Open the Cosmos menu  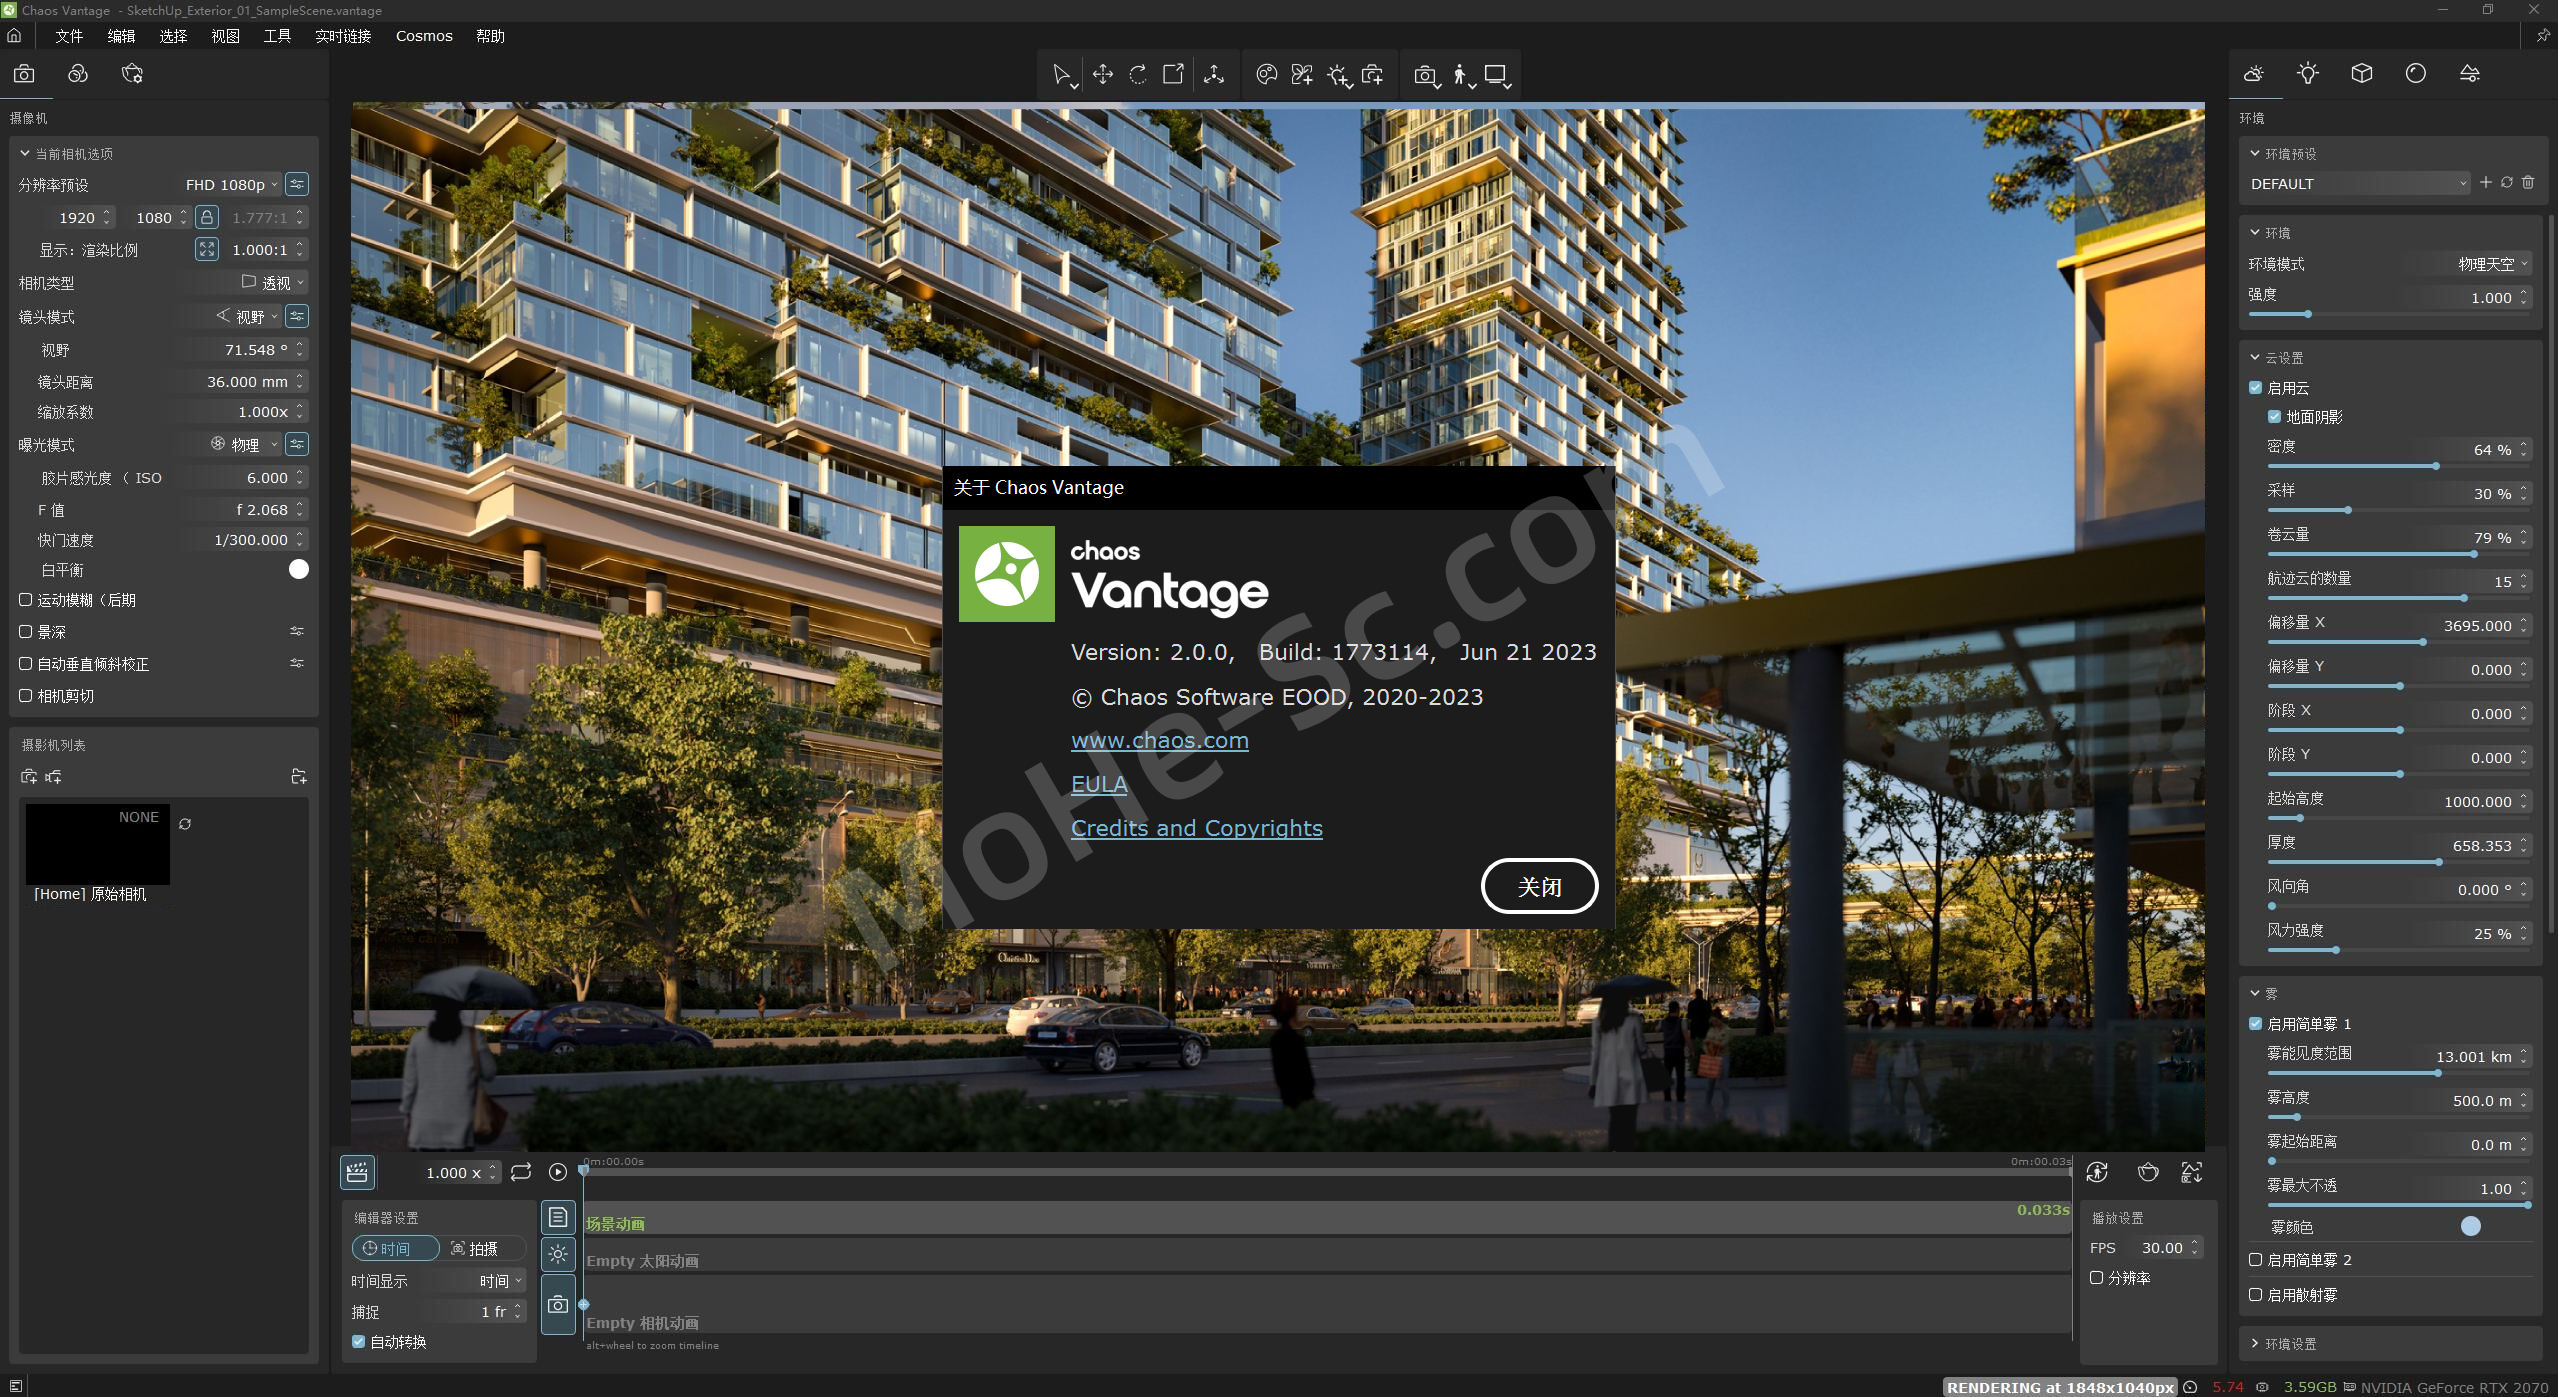point(424,36)
